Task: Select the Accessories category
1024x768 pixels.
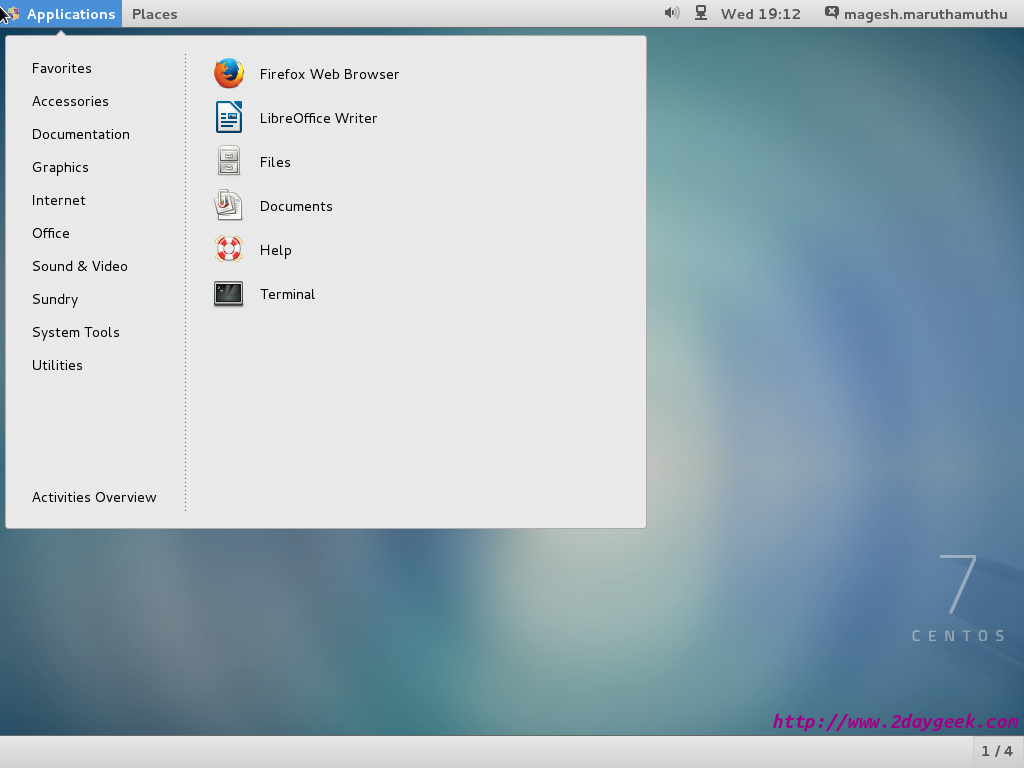Action: click(71, 101)
